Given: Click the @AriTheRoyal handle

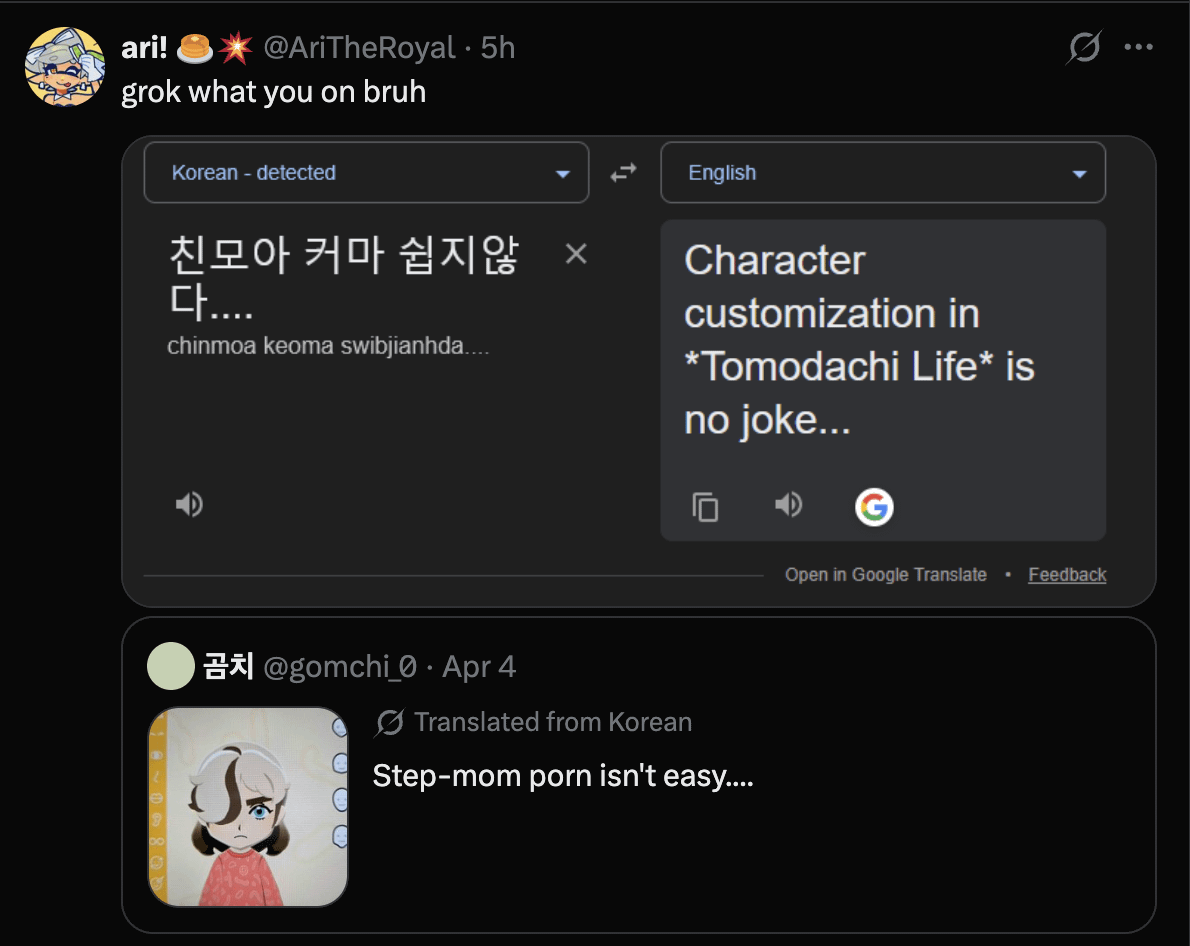Looking at the screenshot, I should pyautogui.click(x=359, y=47).
